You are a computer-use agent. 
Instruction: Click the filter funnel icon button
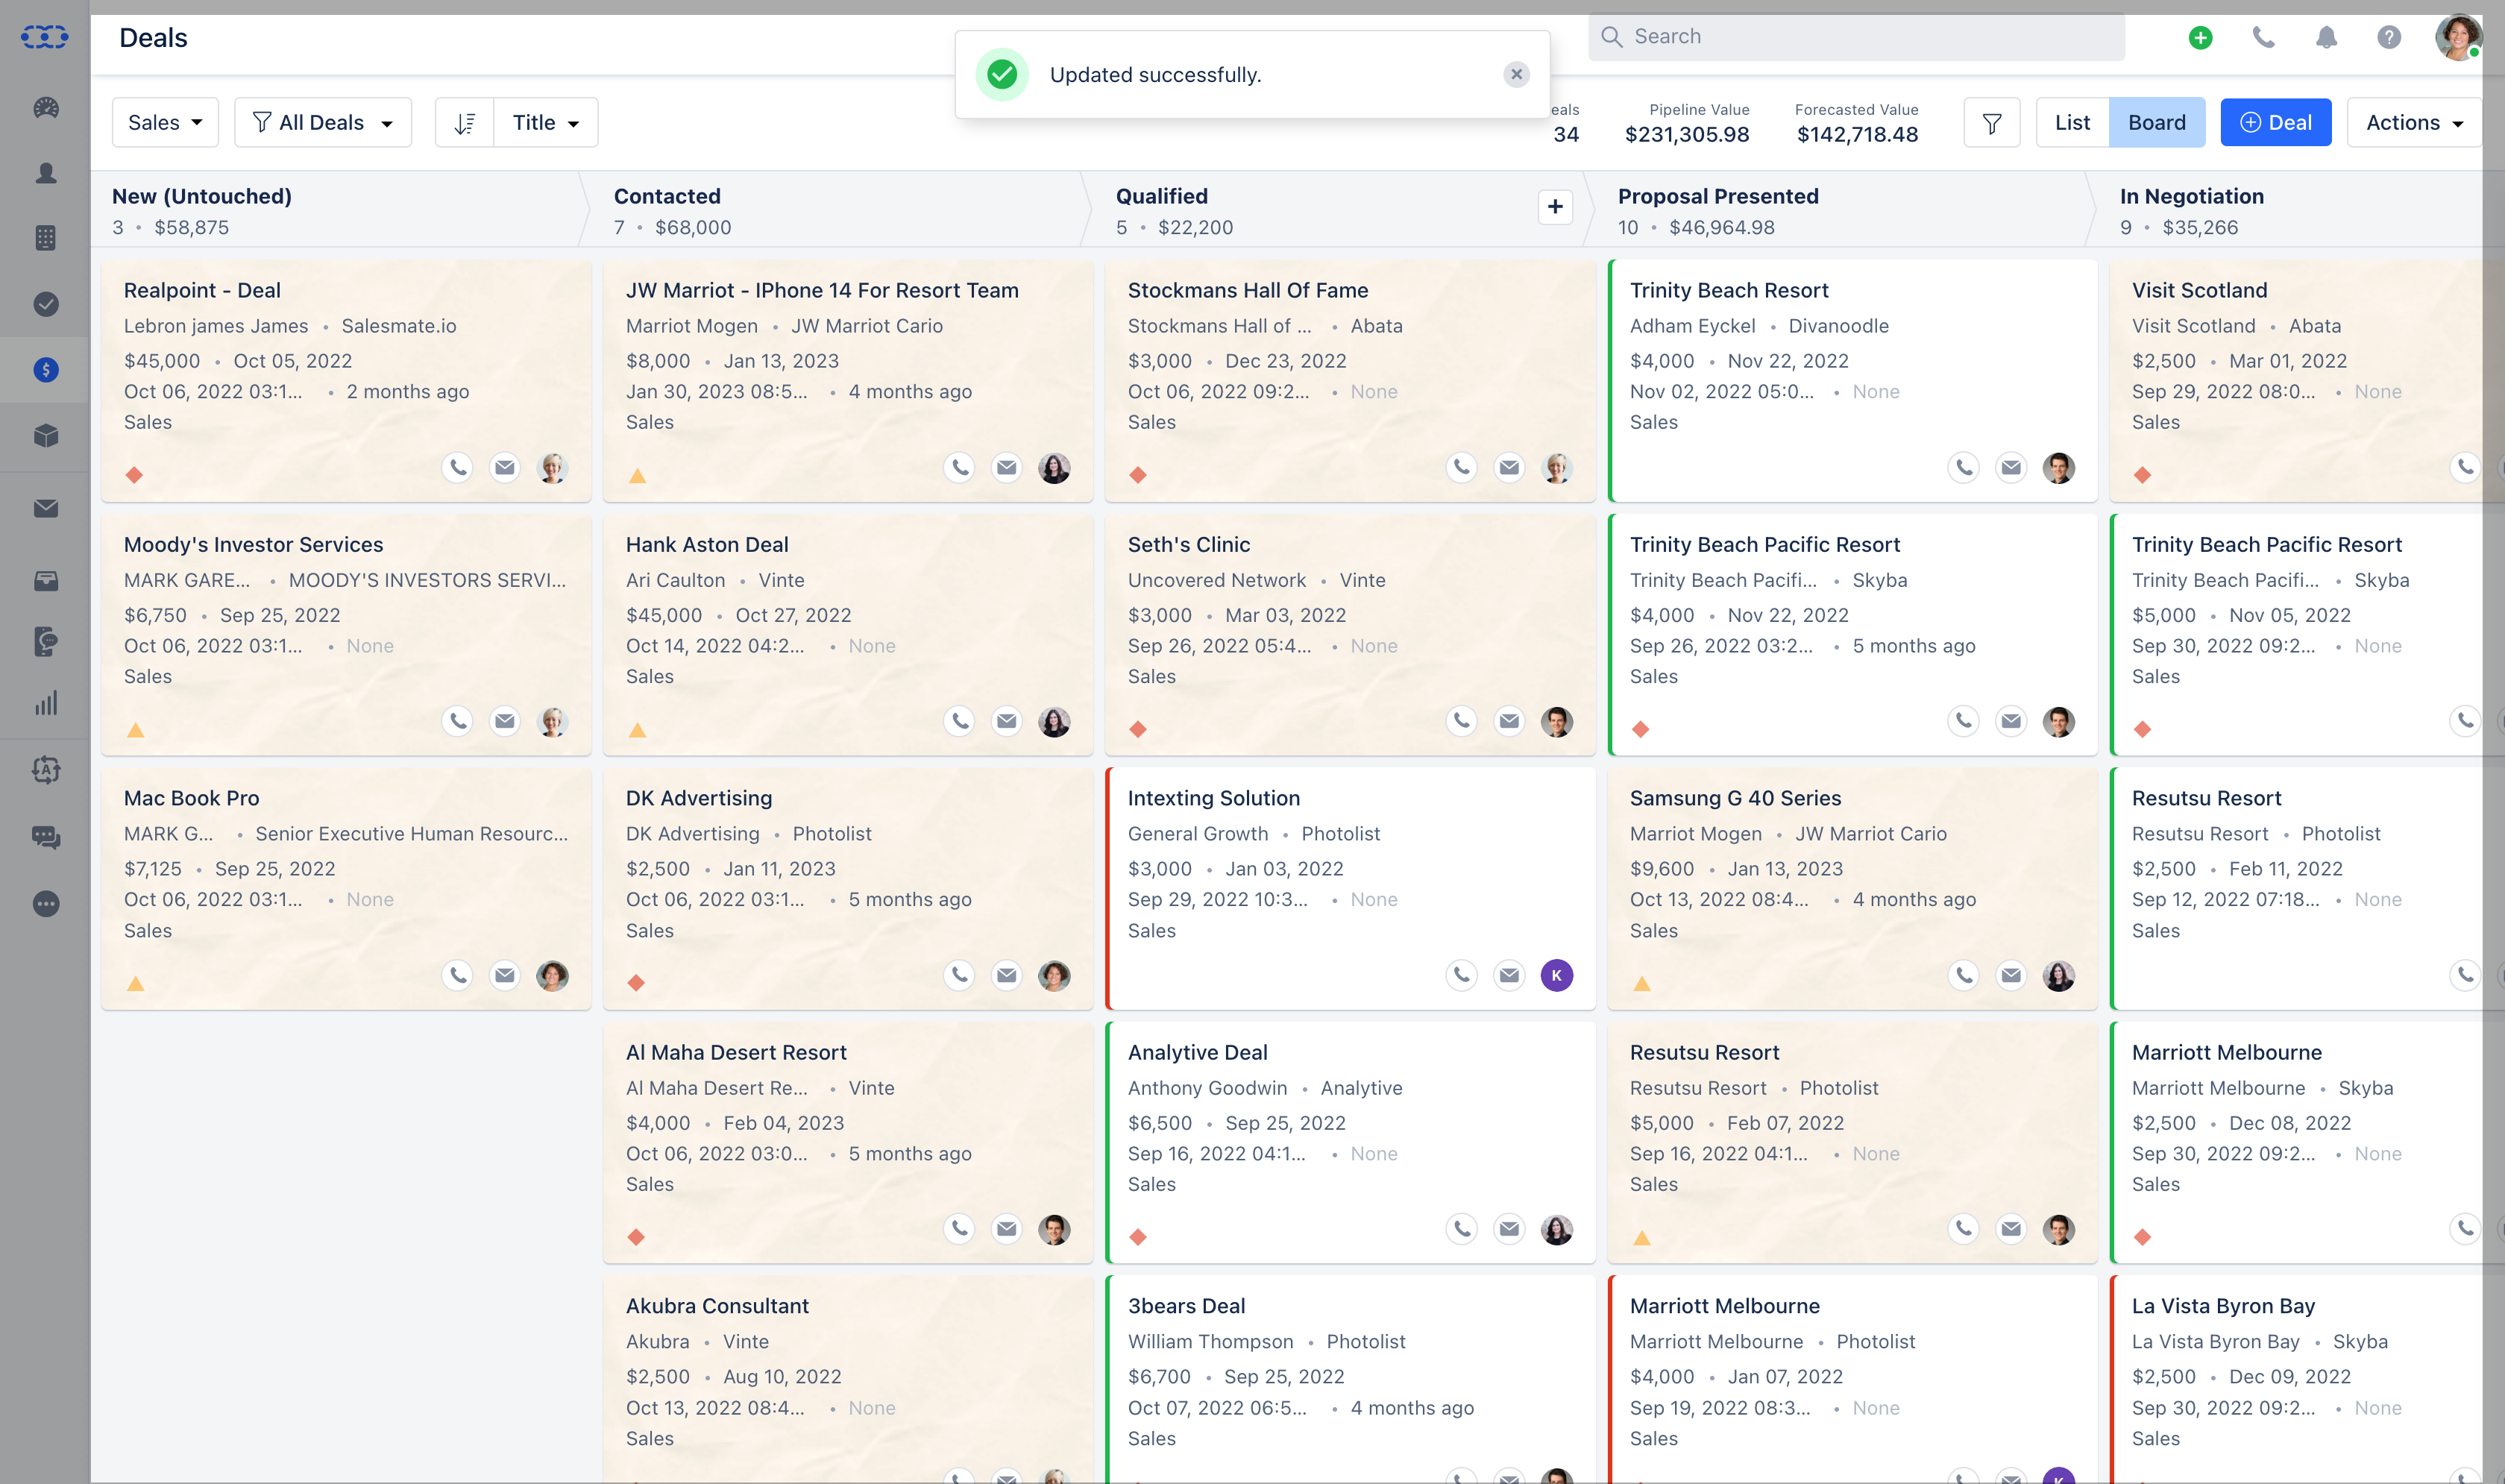(x=1992, y=123)
